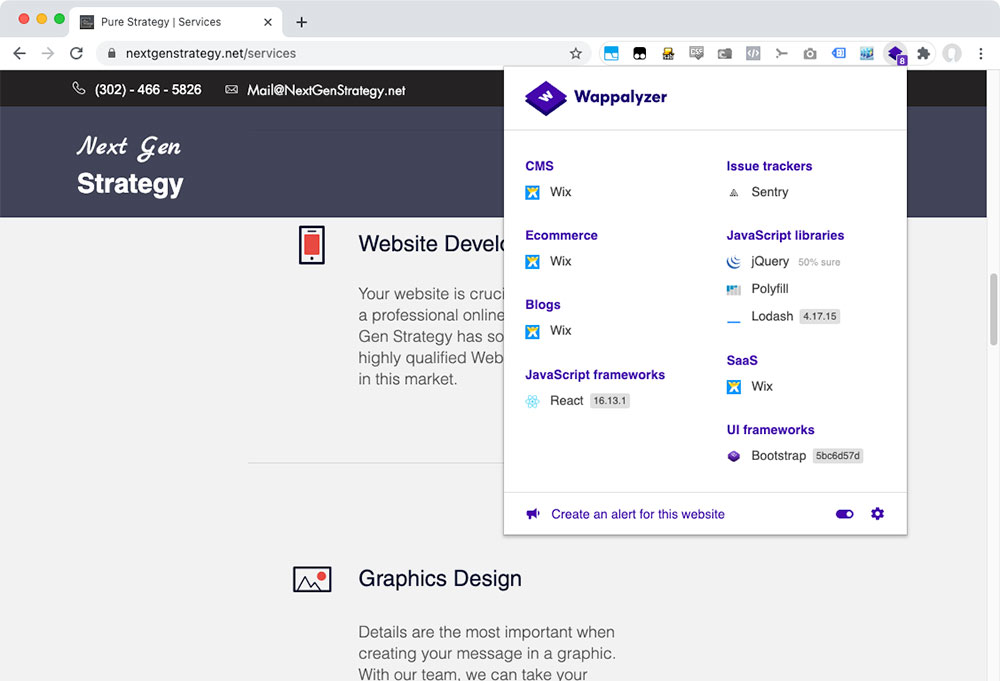Click the React 16.13.1 version badge
This screenshot has width=1000, height=681.
coord(610,401)
